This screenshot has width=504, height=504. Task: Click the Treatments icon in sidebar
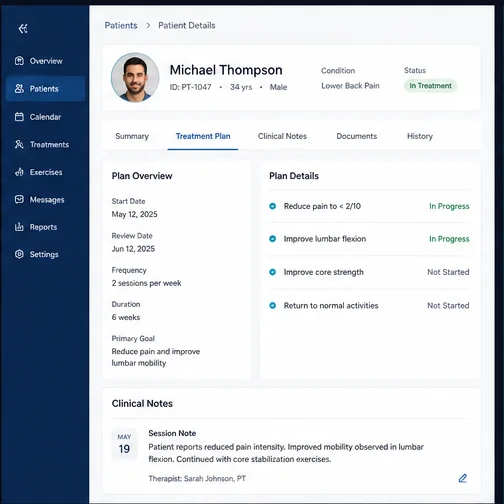(19, 144)
